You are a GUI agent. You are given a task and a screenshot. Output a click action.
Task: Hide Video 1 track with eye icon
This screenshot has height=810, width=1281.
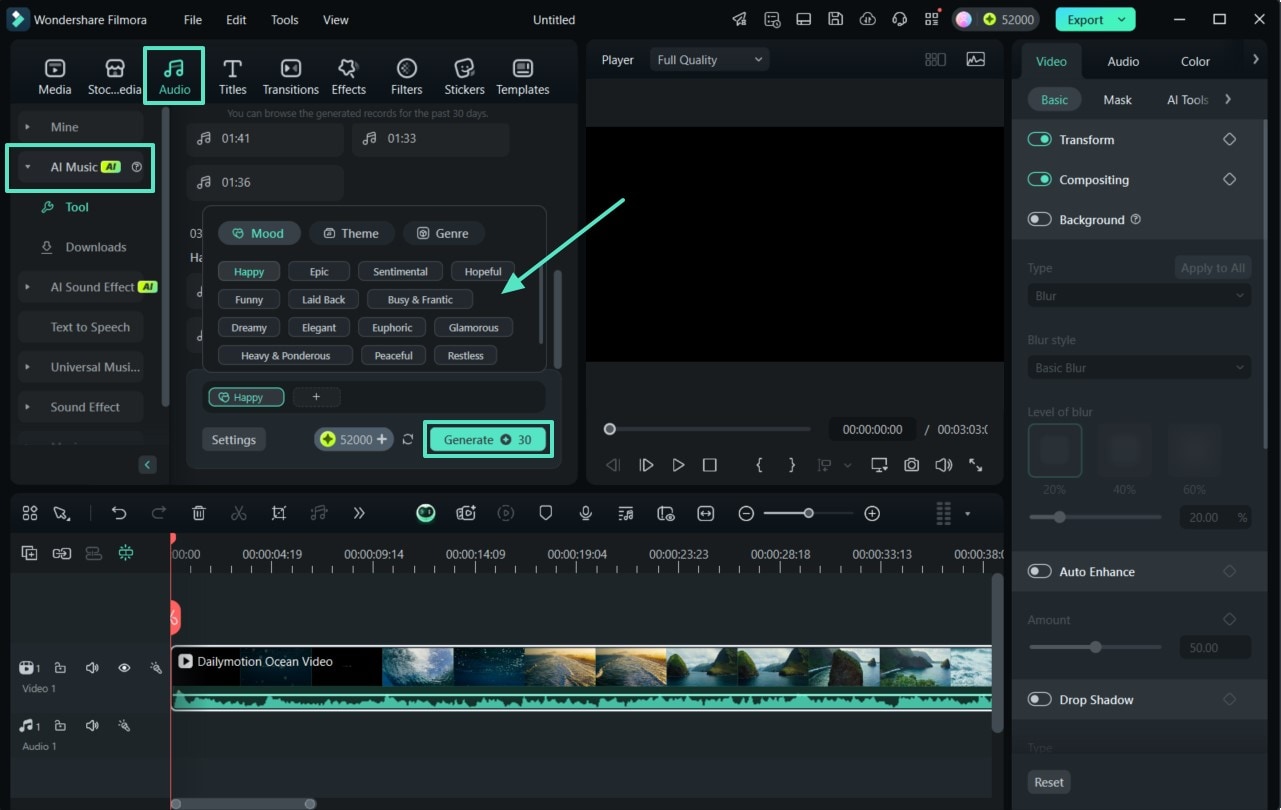(124, 668)
